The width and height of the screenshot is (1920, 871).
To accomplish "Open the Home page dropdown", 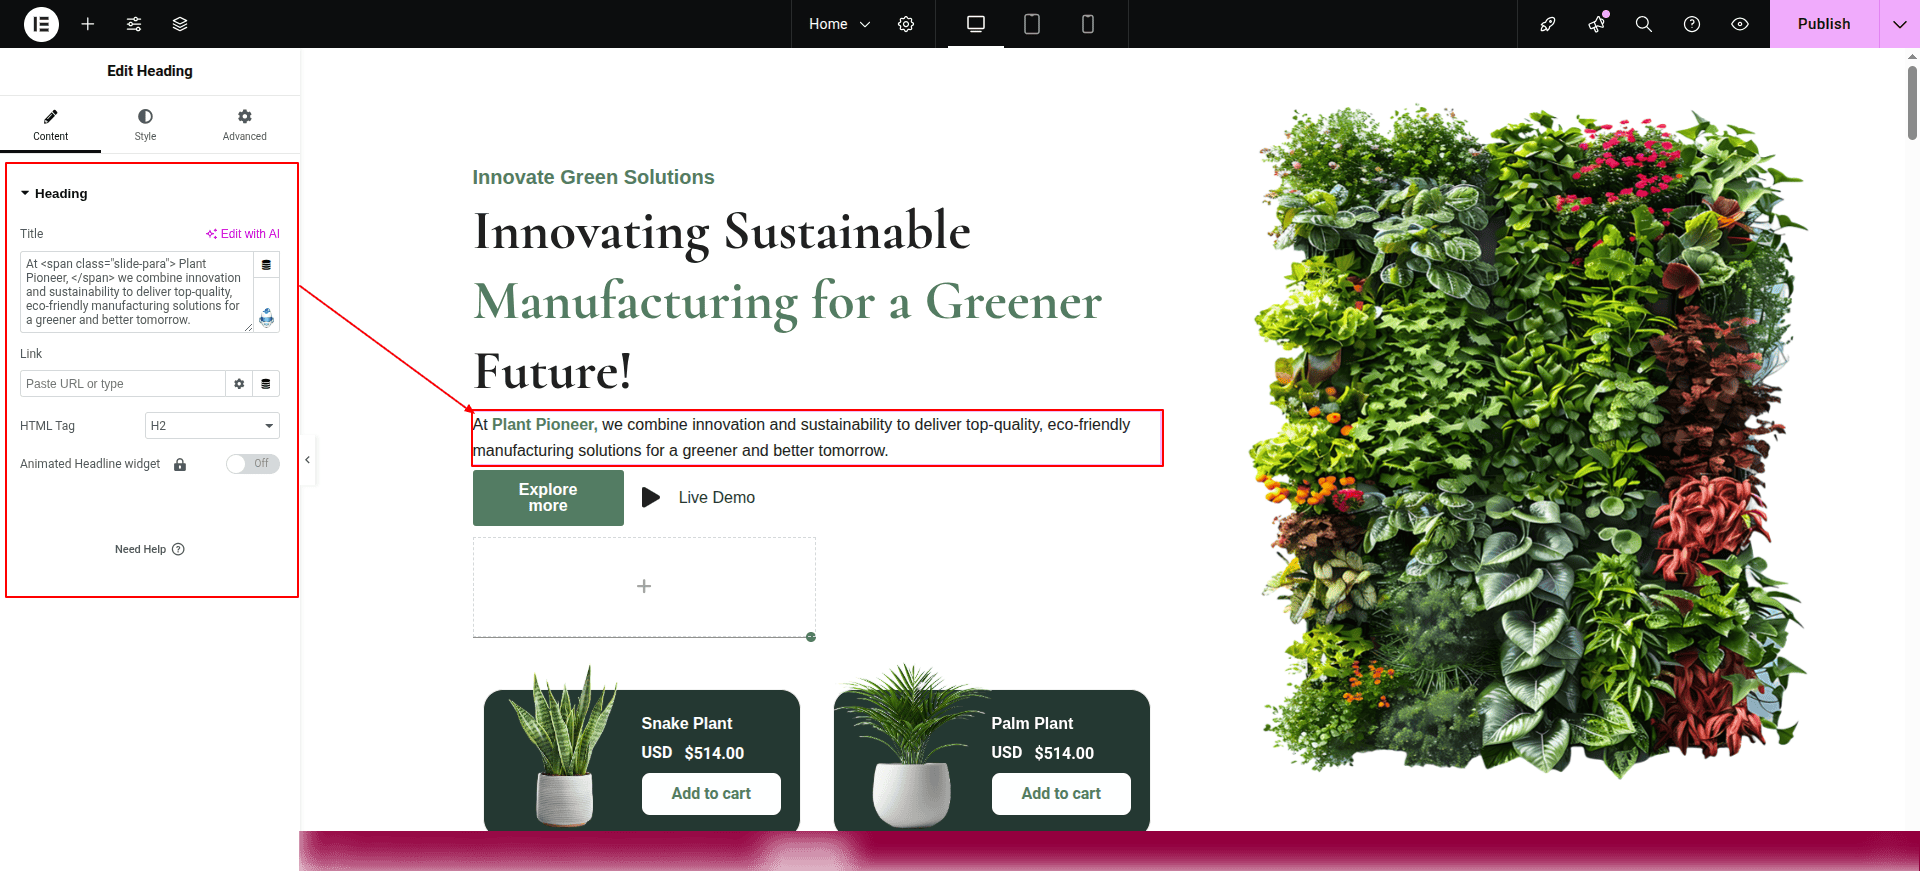I will 839,24.
